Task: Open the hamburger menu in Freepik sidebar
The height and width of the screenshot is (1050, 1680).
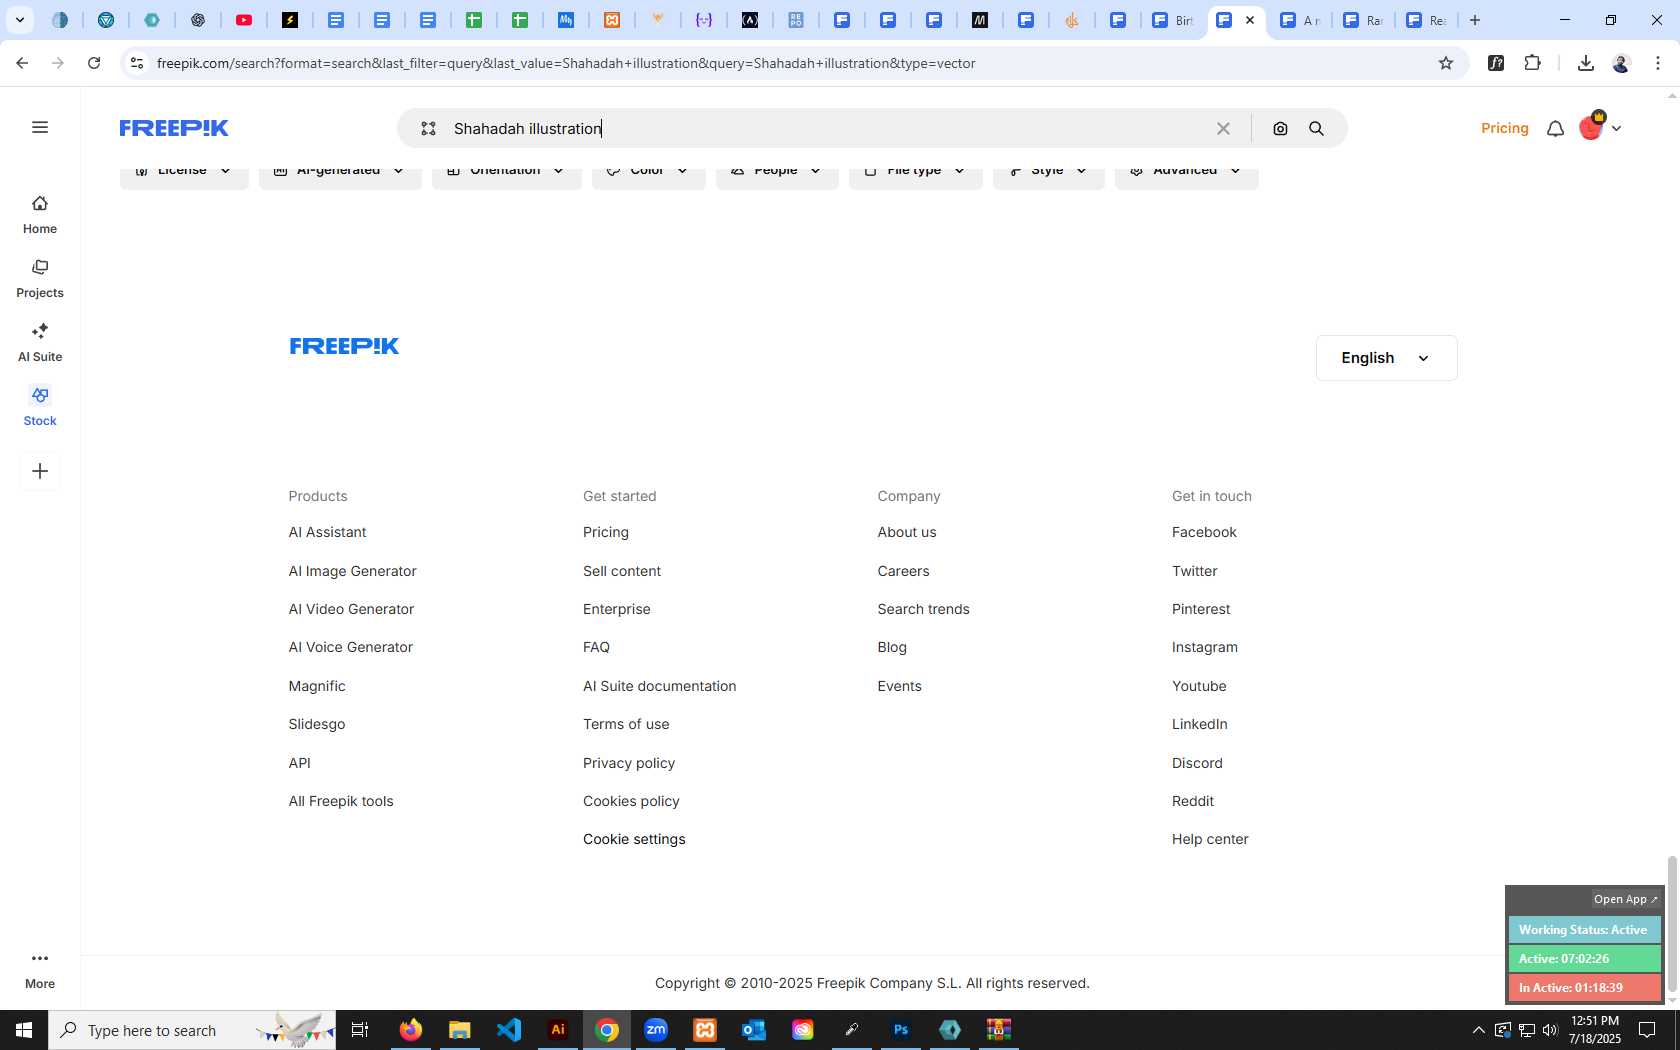Action: point(40,127)
